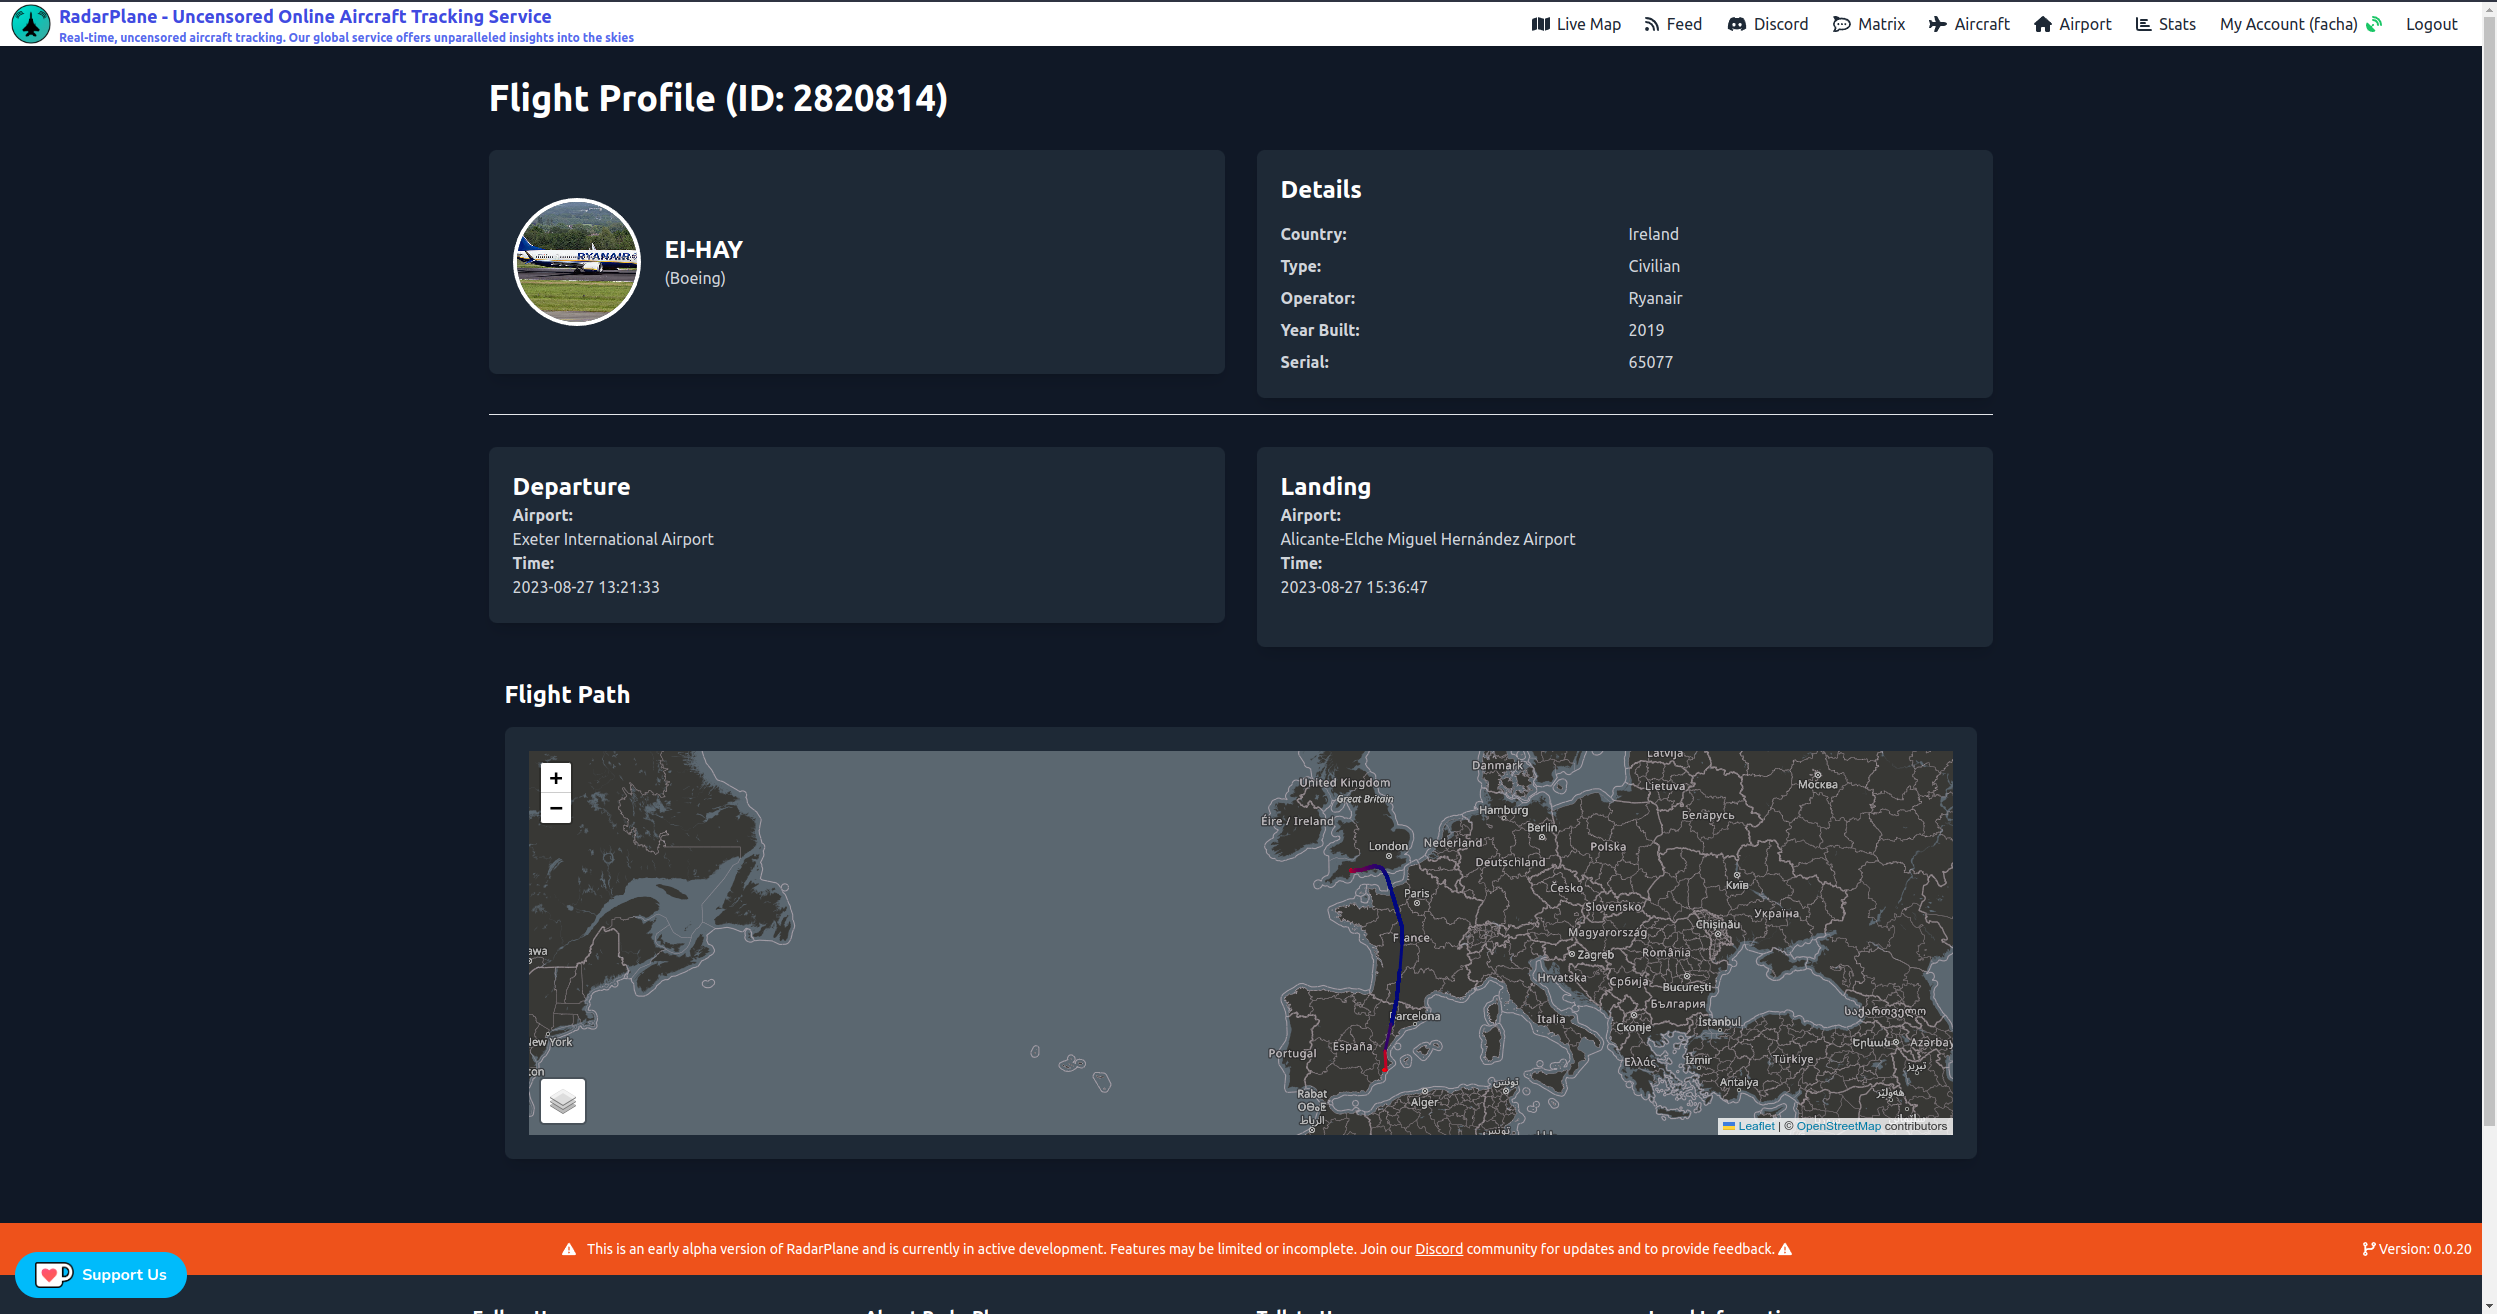Click the Country value Ireland
Viewport: 2497px width, 1314px height.
point(1653,234)
